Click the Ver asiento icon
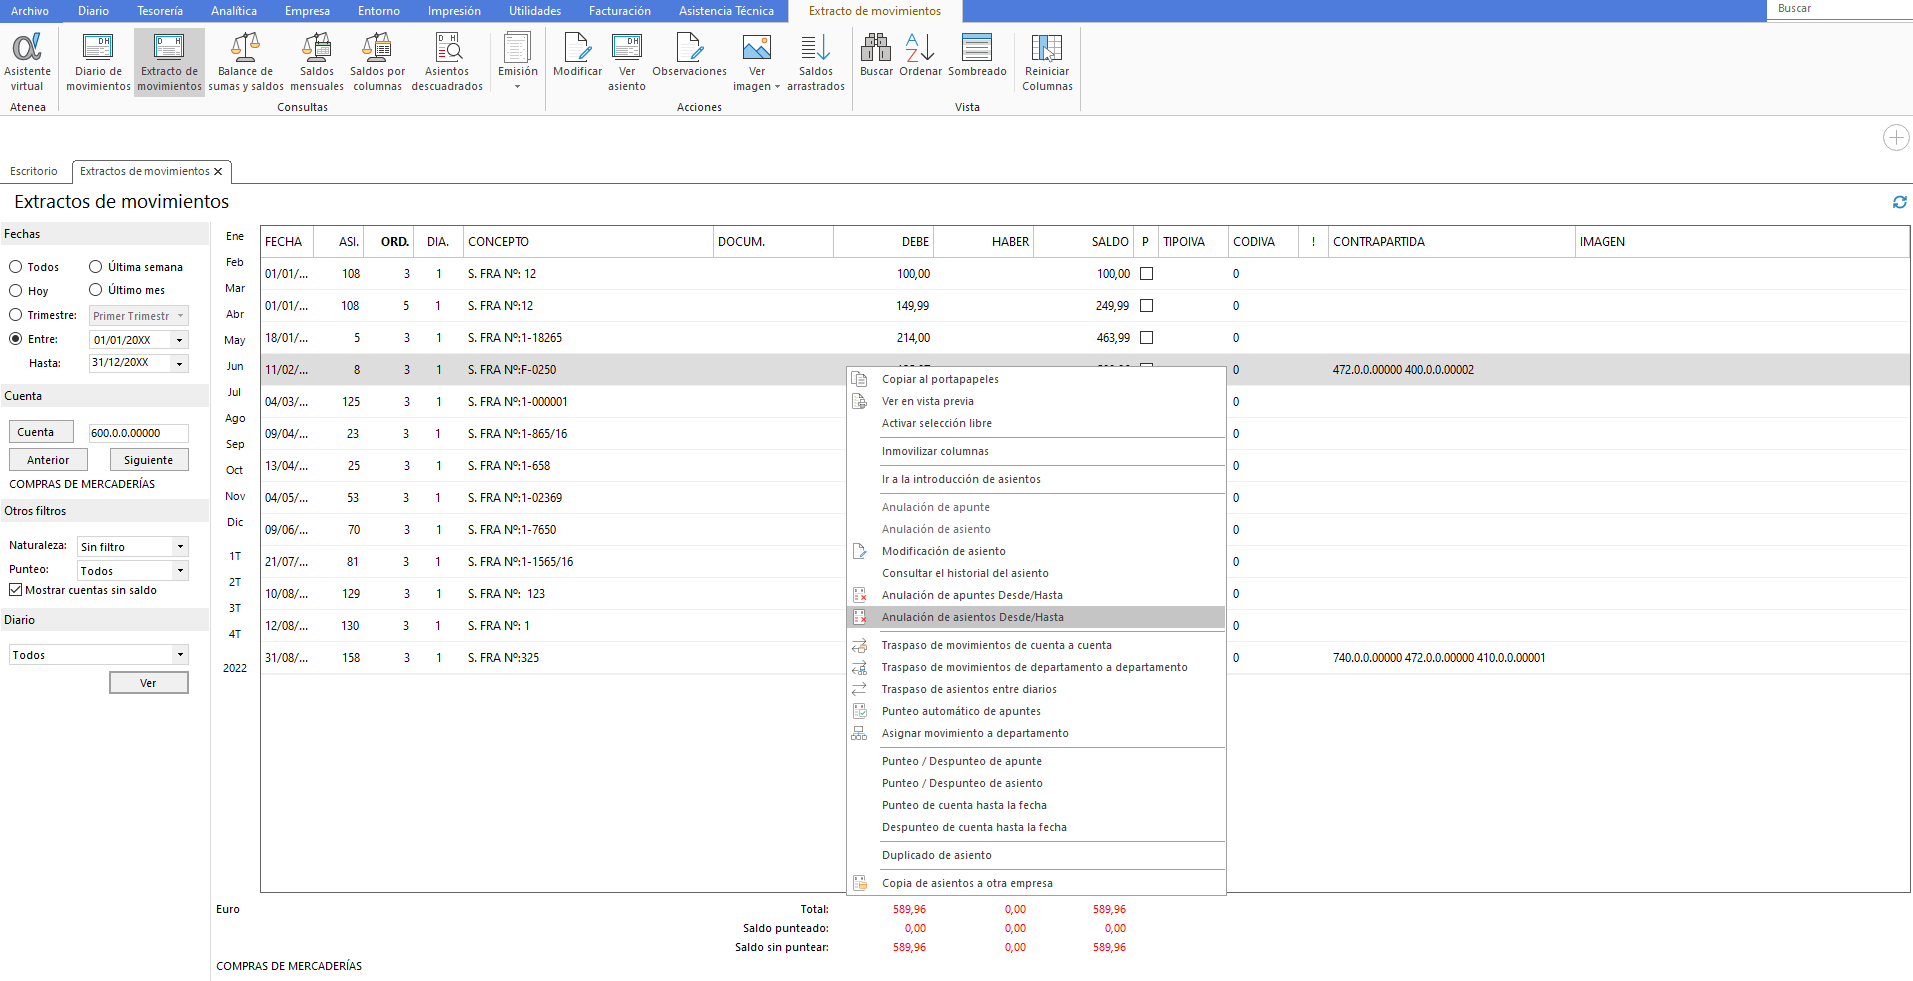This screenshot has width=1913, height=981. [627, 62]
